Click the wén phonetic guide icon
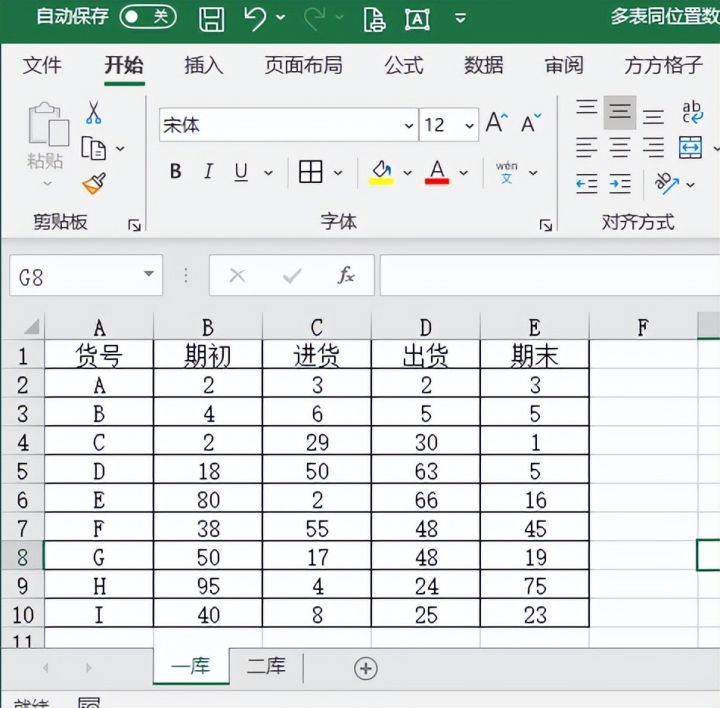Screen dimensions: 720x708 pos(506,173)
